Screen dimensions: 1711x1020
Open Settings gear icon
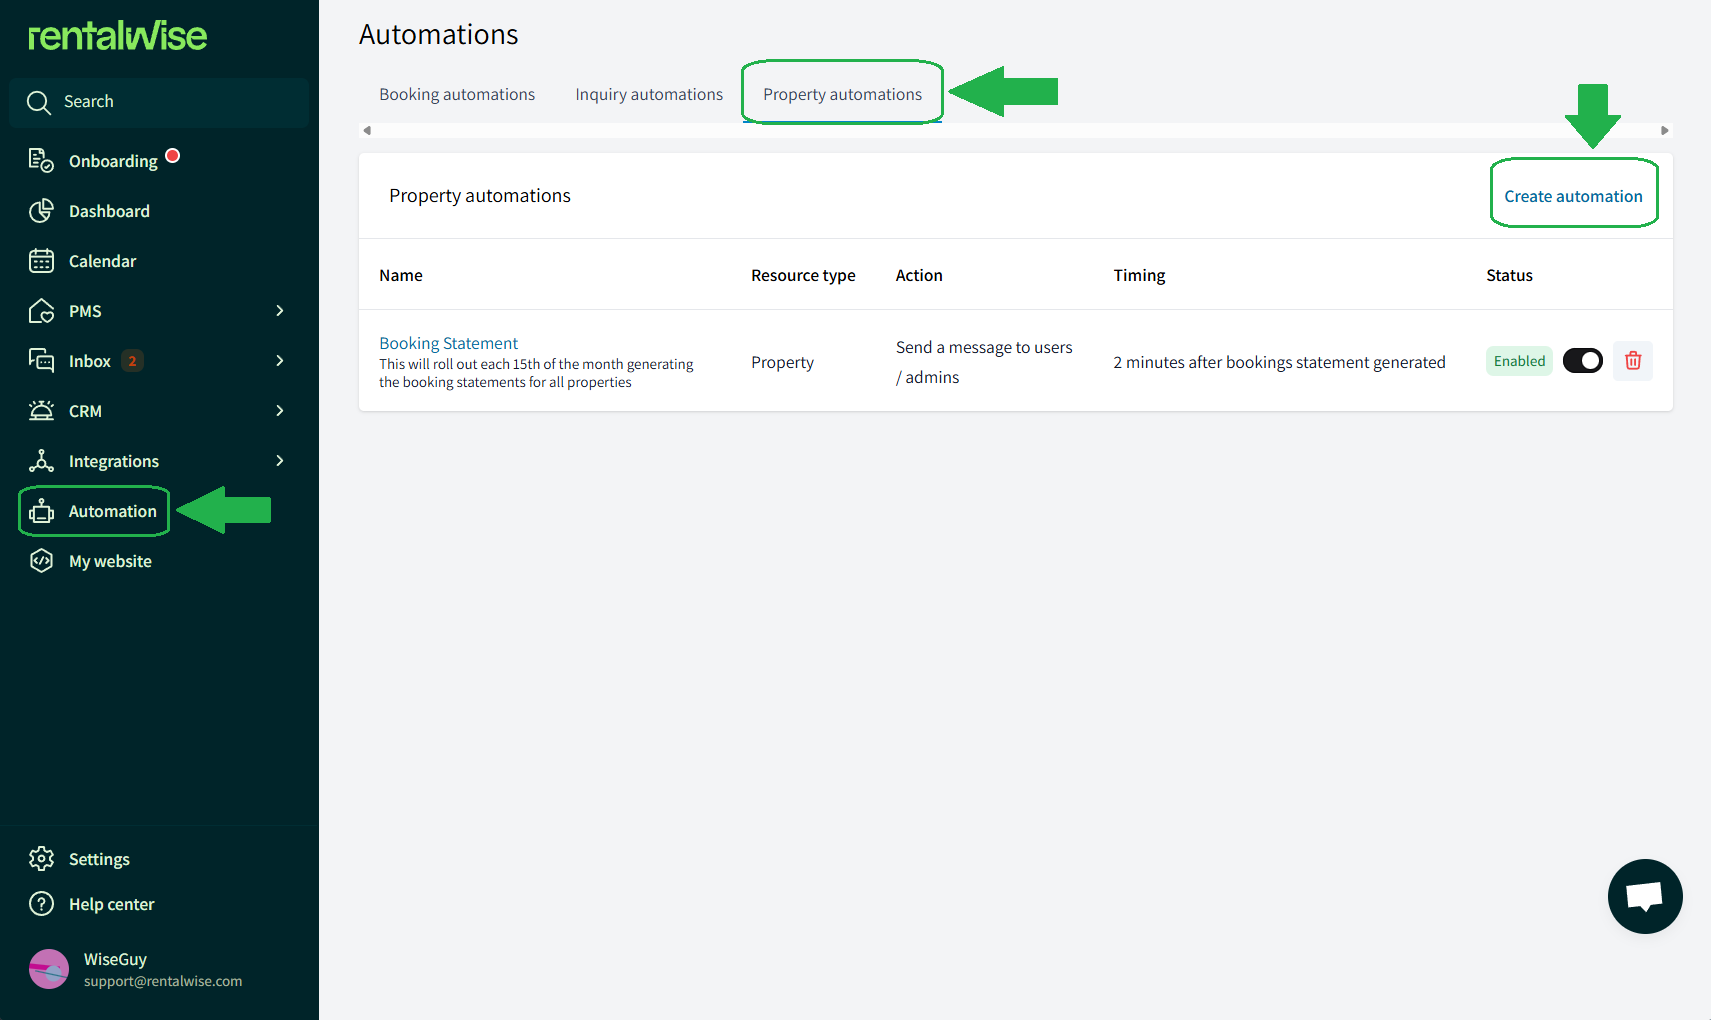(41, 859)
